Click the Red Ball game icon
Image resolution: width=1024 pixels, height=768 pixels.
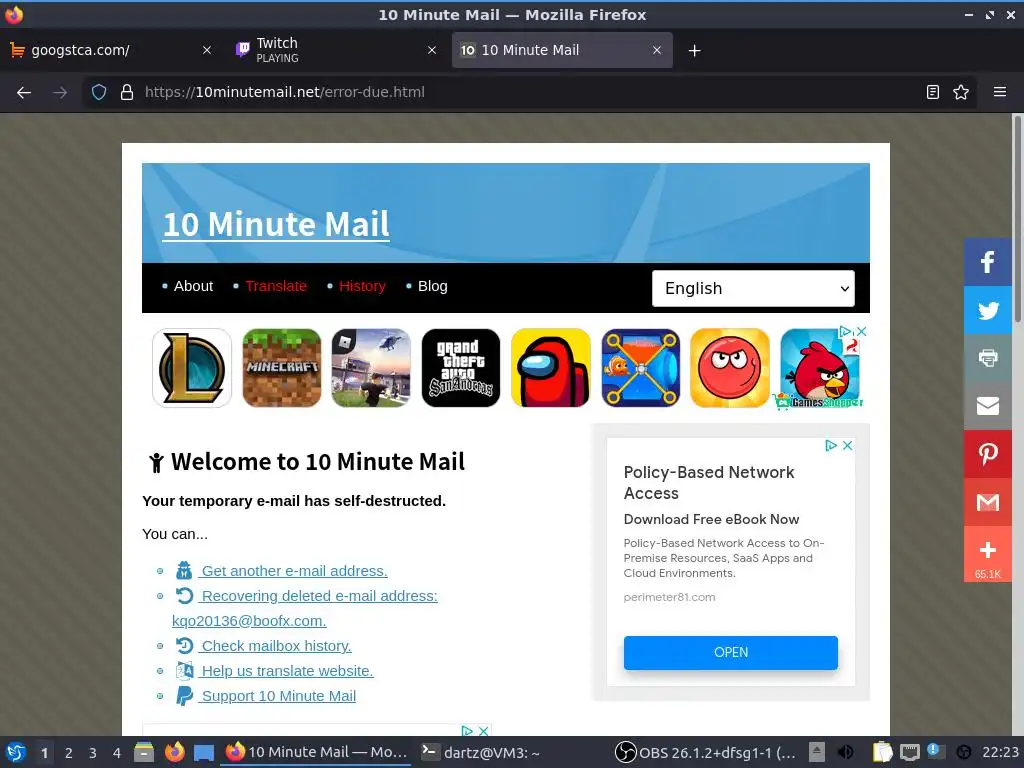pos(730,368)
